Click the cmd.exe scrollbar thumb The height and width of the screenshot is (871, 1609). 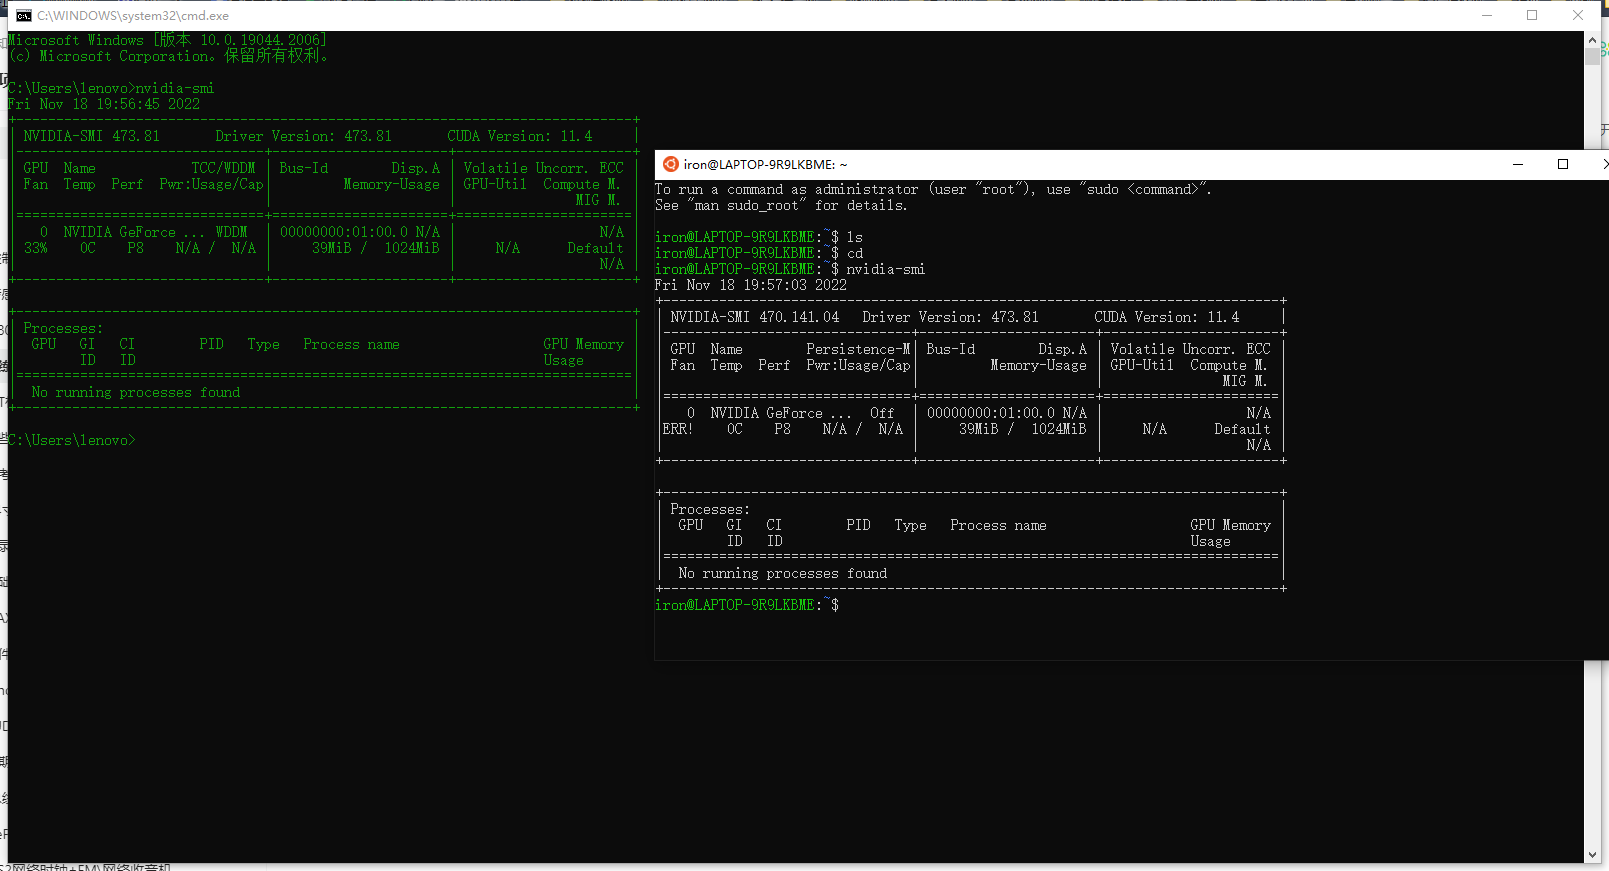1592,56
